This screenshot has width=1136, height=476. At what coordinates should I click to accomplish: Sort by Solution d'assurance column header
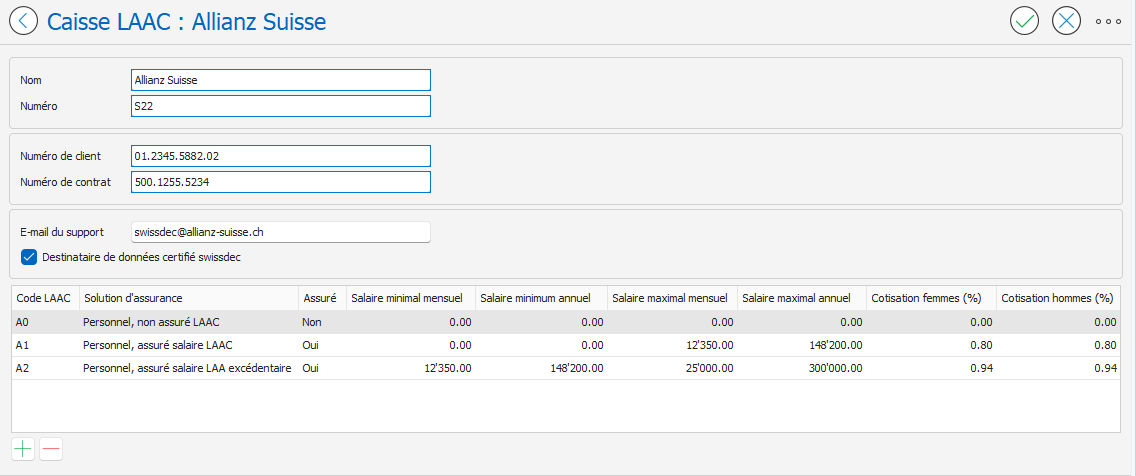pyautogui.click(x=188, y=298)
